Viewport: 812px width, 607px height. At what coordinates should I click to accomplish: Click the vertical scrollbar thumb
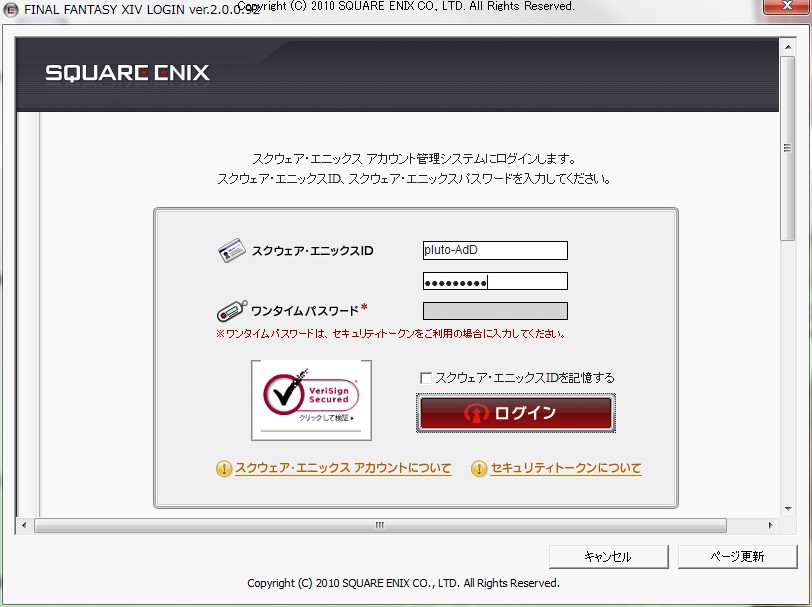tap(788, 149)
